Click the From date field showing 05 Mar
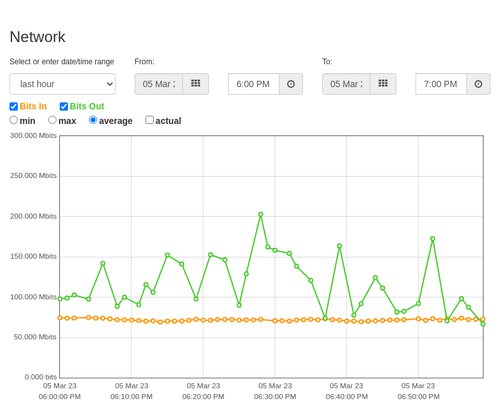The height and width of the screenshot is (403, 500). 159,84
